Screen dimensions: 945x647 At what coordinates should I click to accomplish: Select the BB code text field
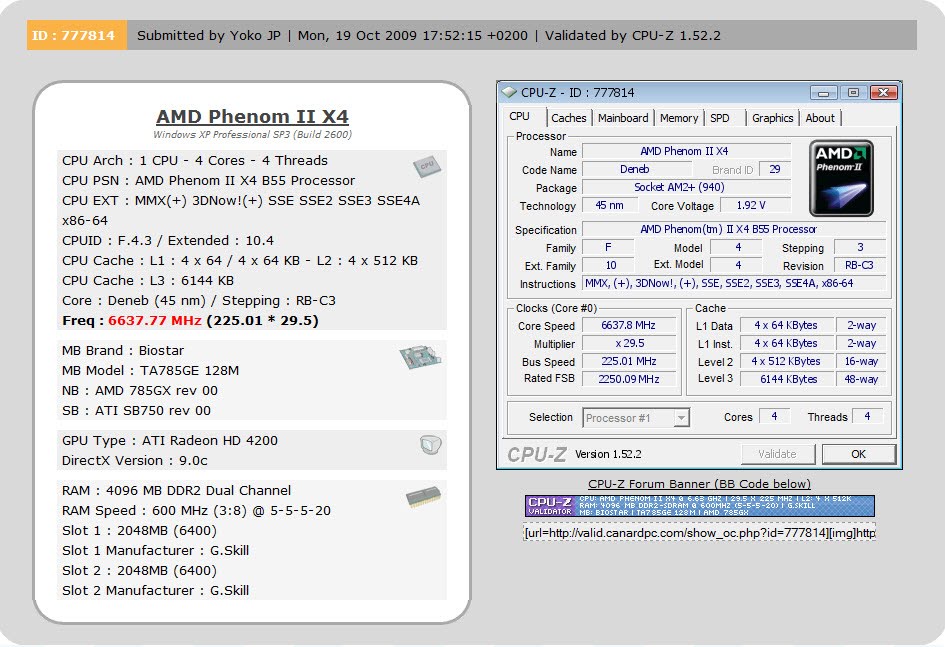click(698, 533)
